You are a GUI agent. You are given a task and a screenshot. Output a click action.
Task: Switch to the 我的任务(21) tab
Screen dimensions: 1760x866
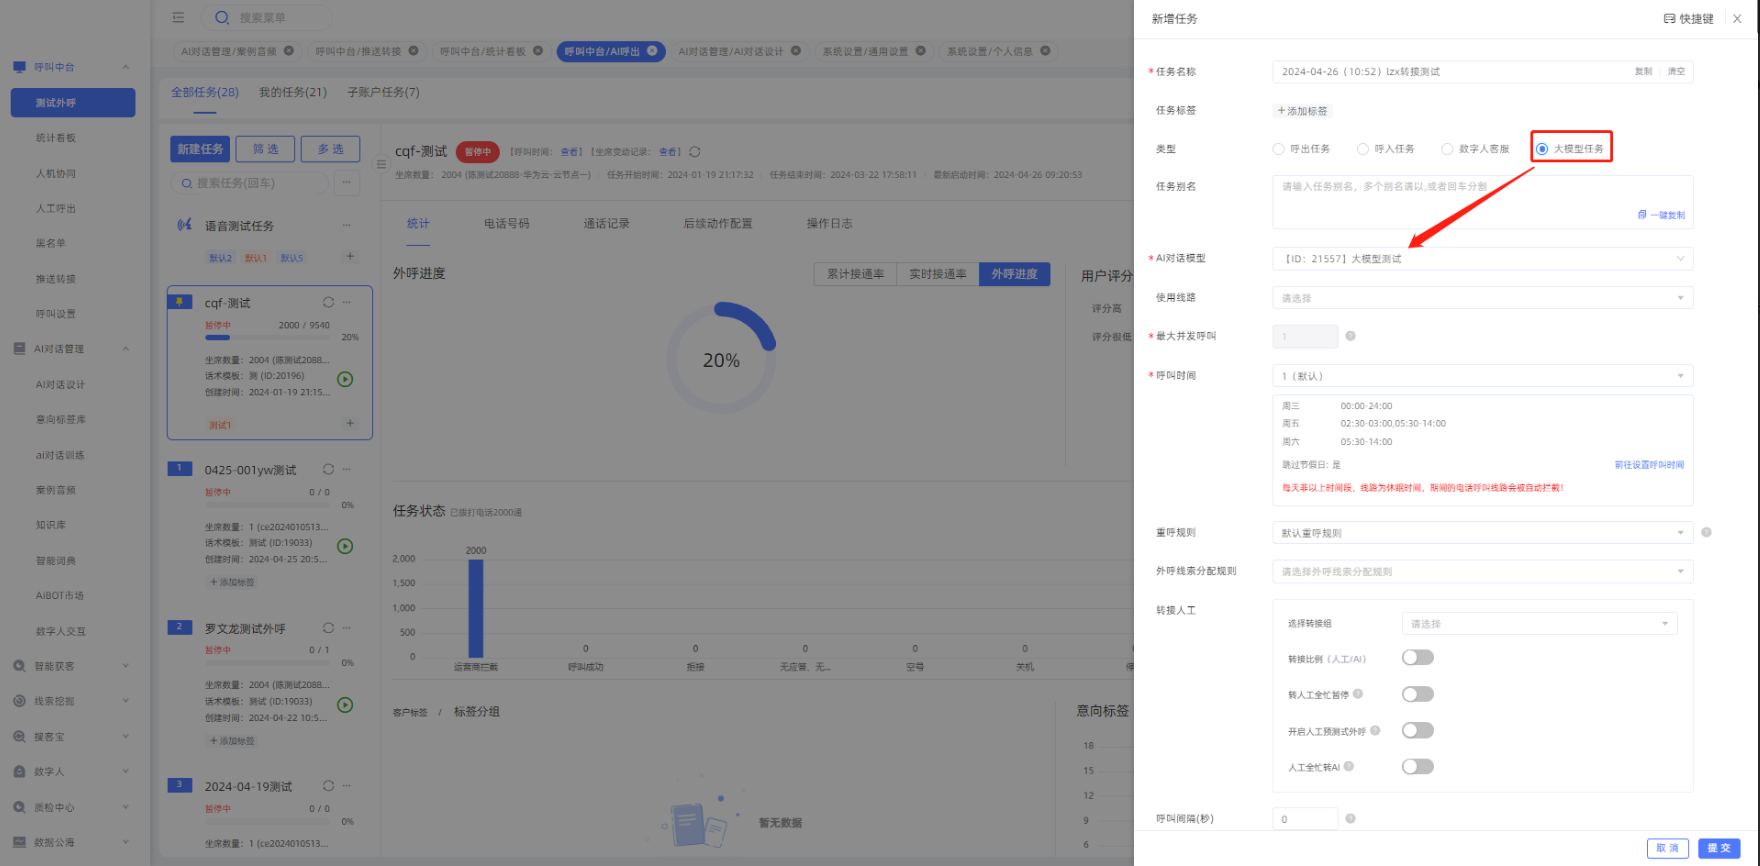[x=293, y=92]
